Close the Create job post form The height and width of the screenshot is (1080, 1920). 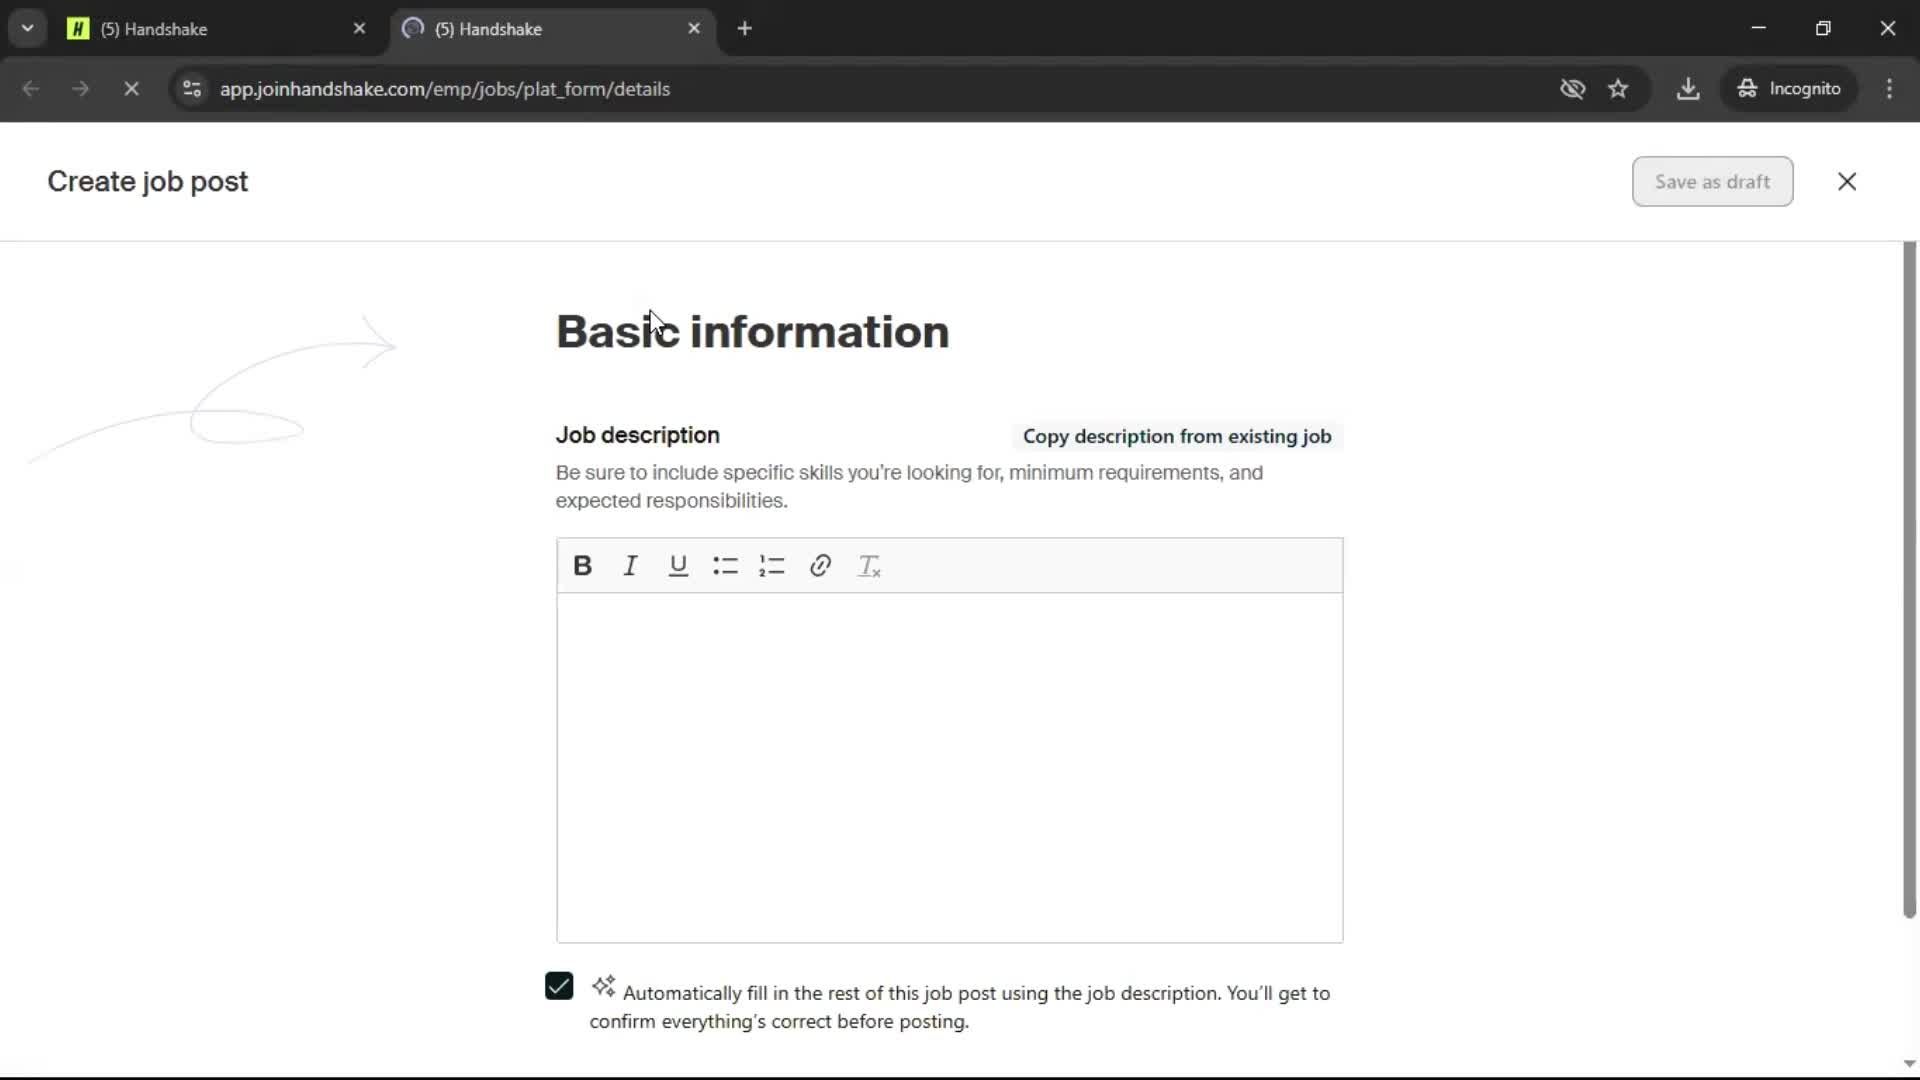coord(1847,182)
